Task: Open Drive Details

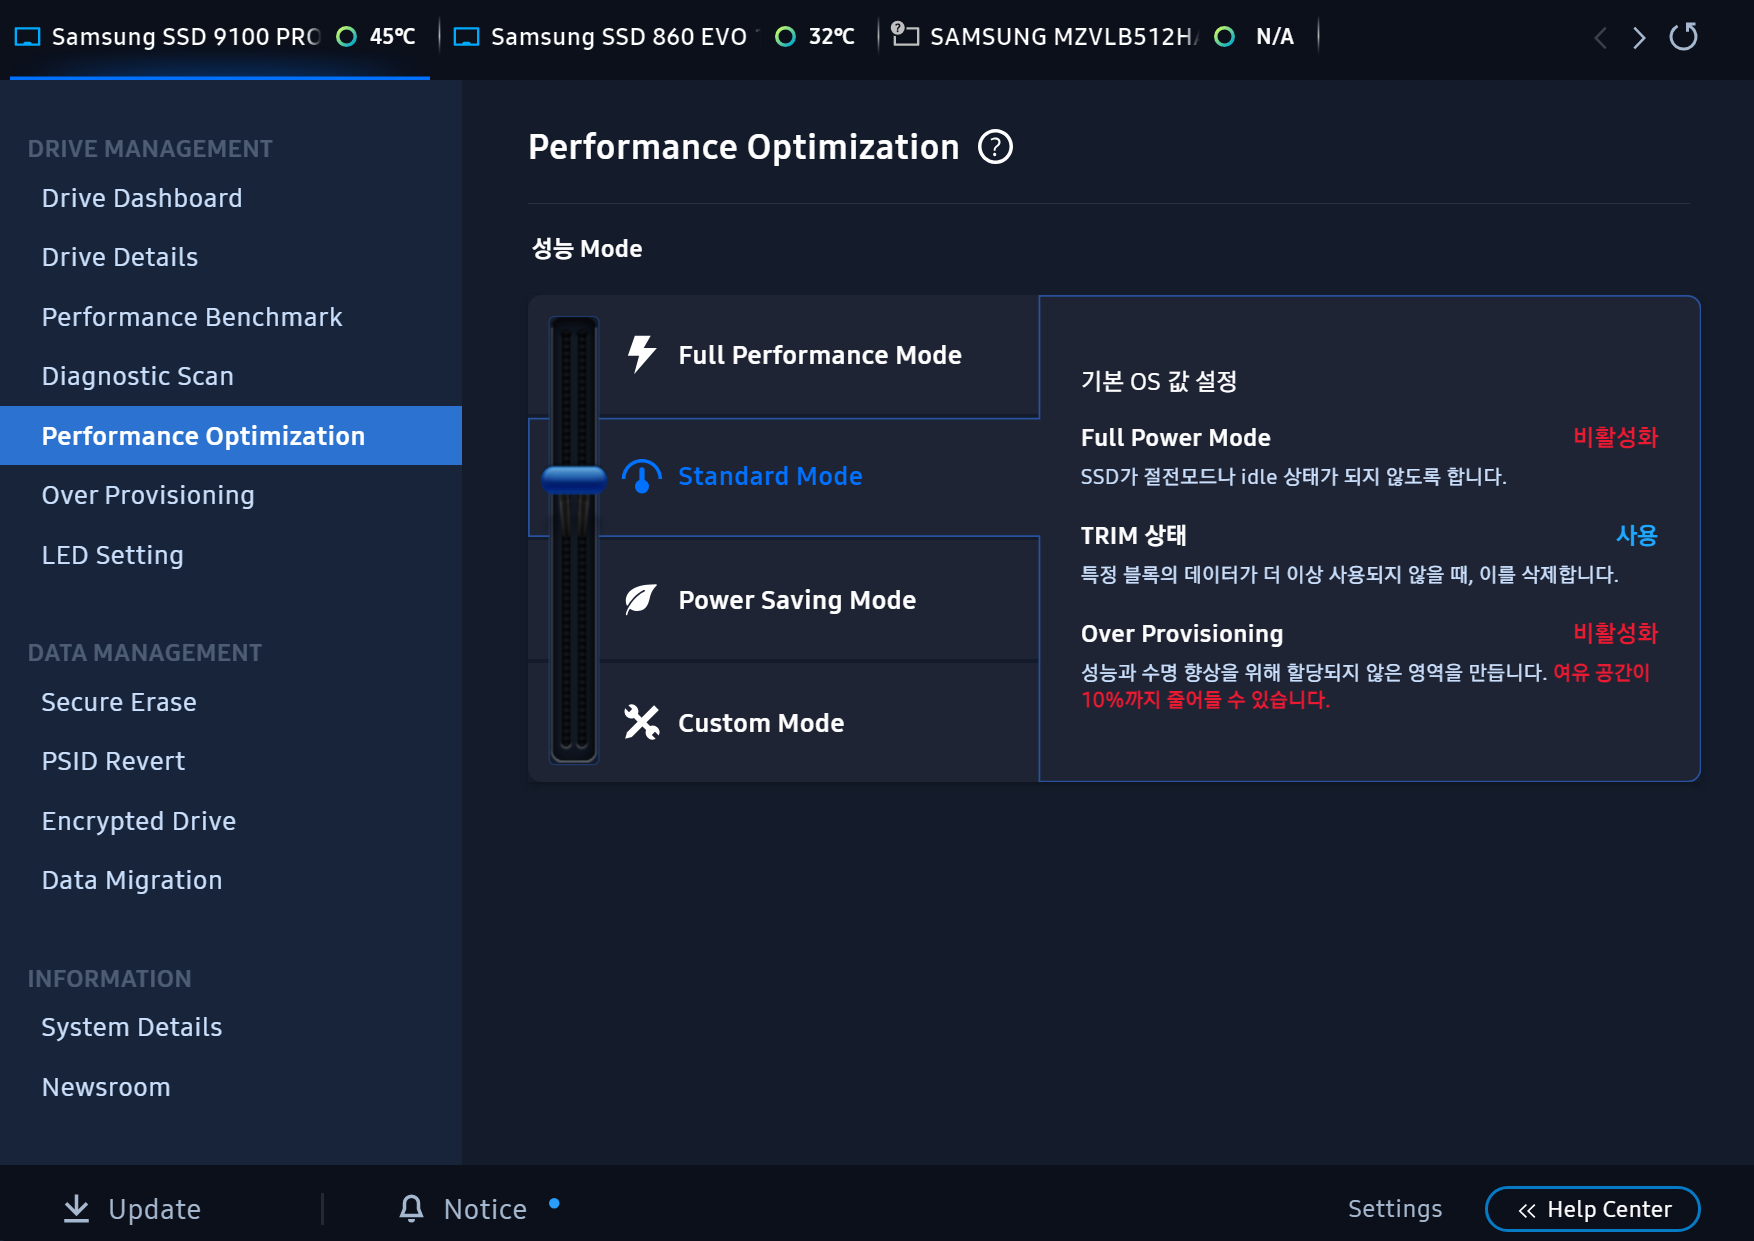Action: pos(231,257)
